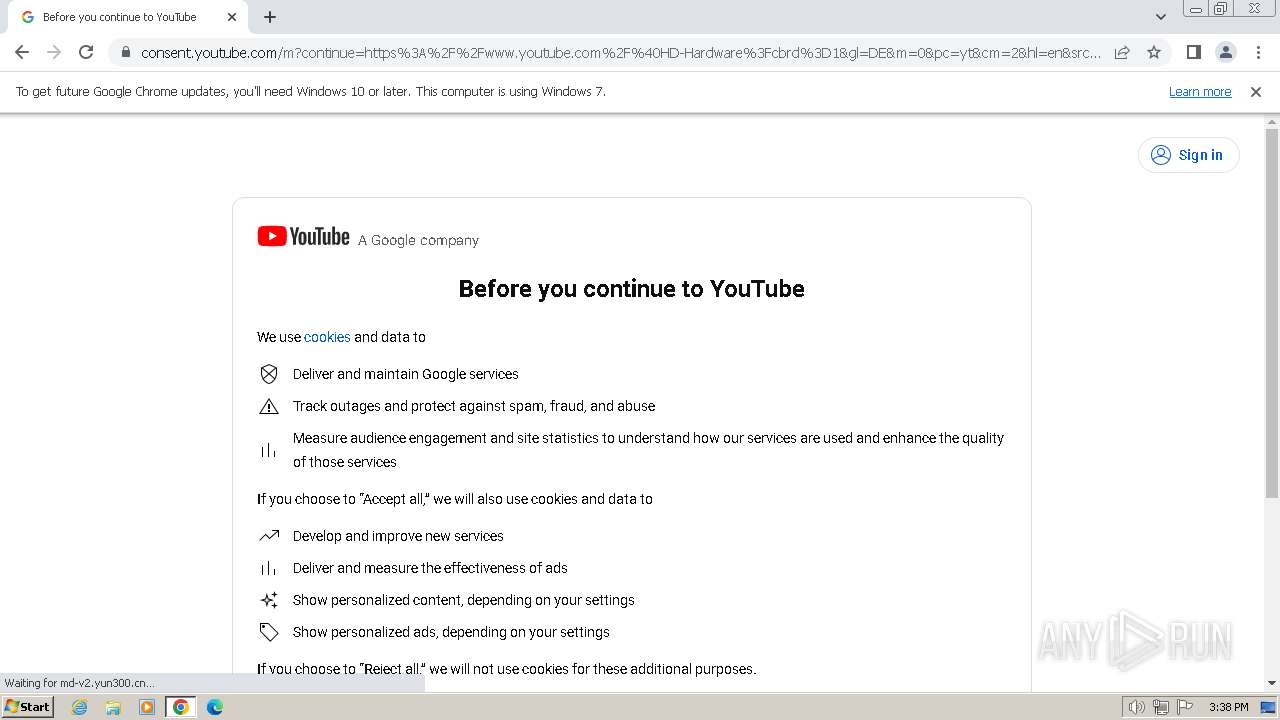Click the 3:38 PM system clock
Viewport: 1280px width, 720px height.
[1228, 707]
